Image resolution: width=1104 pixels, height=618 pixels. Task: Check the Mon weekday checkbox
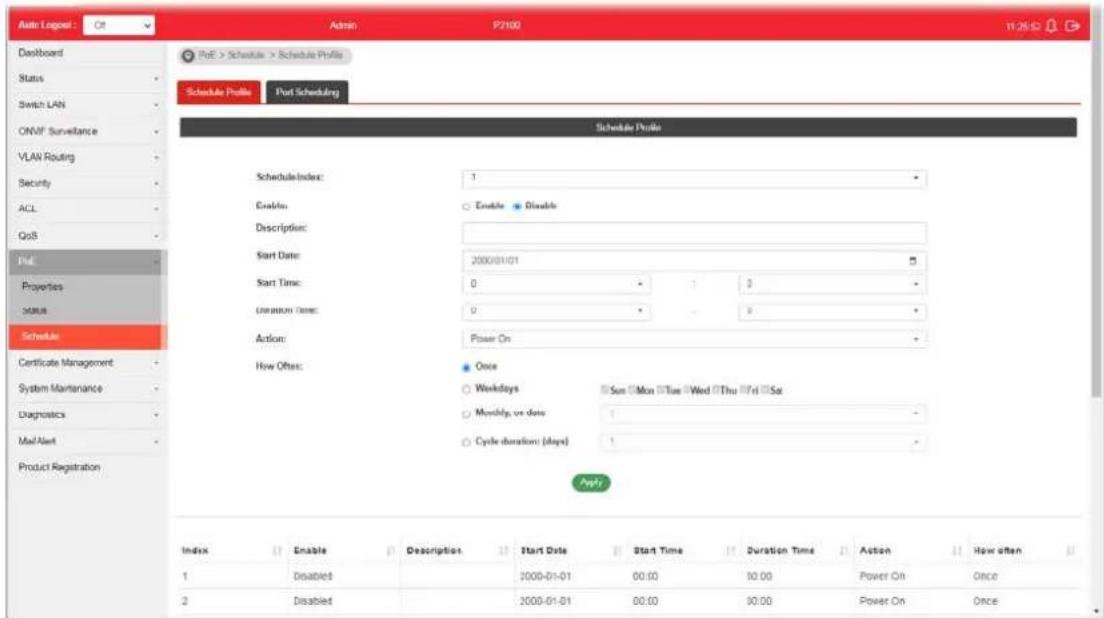(x=632, y=389)
